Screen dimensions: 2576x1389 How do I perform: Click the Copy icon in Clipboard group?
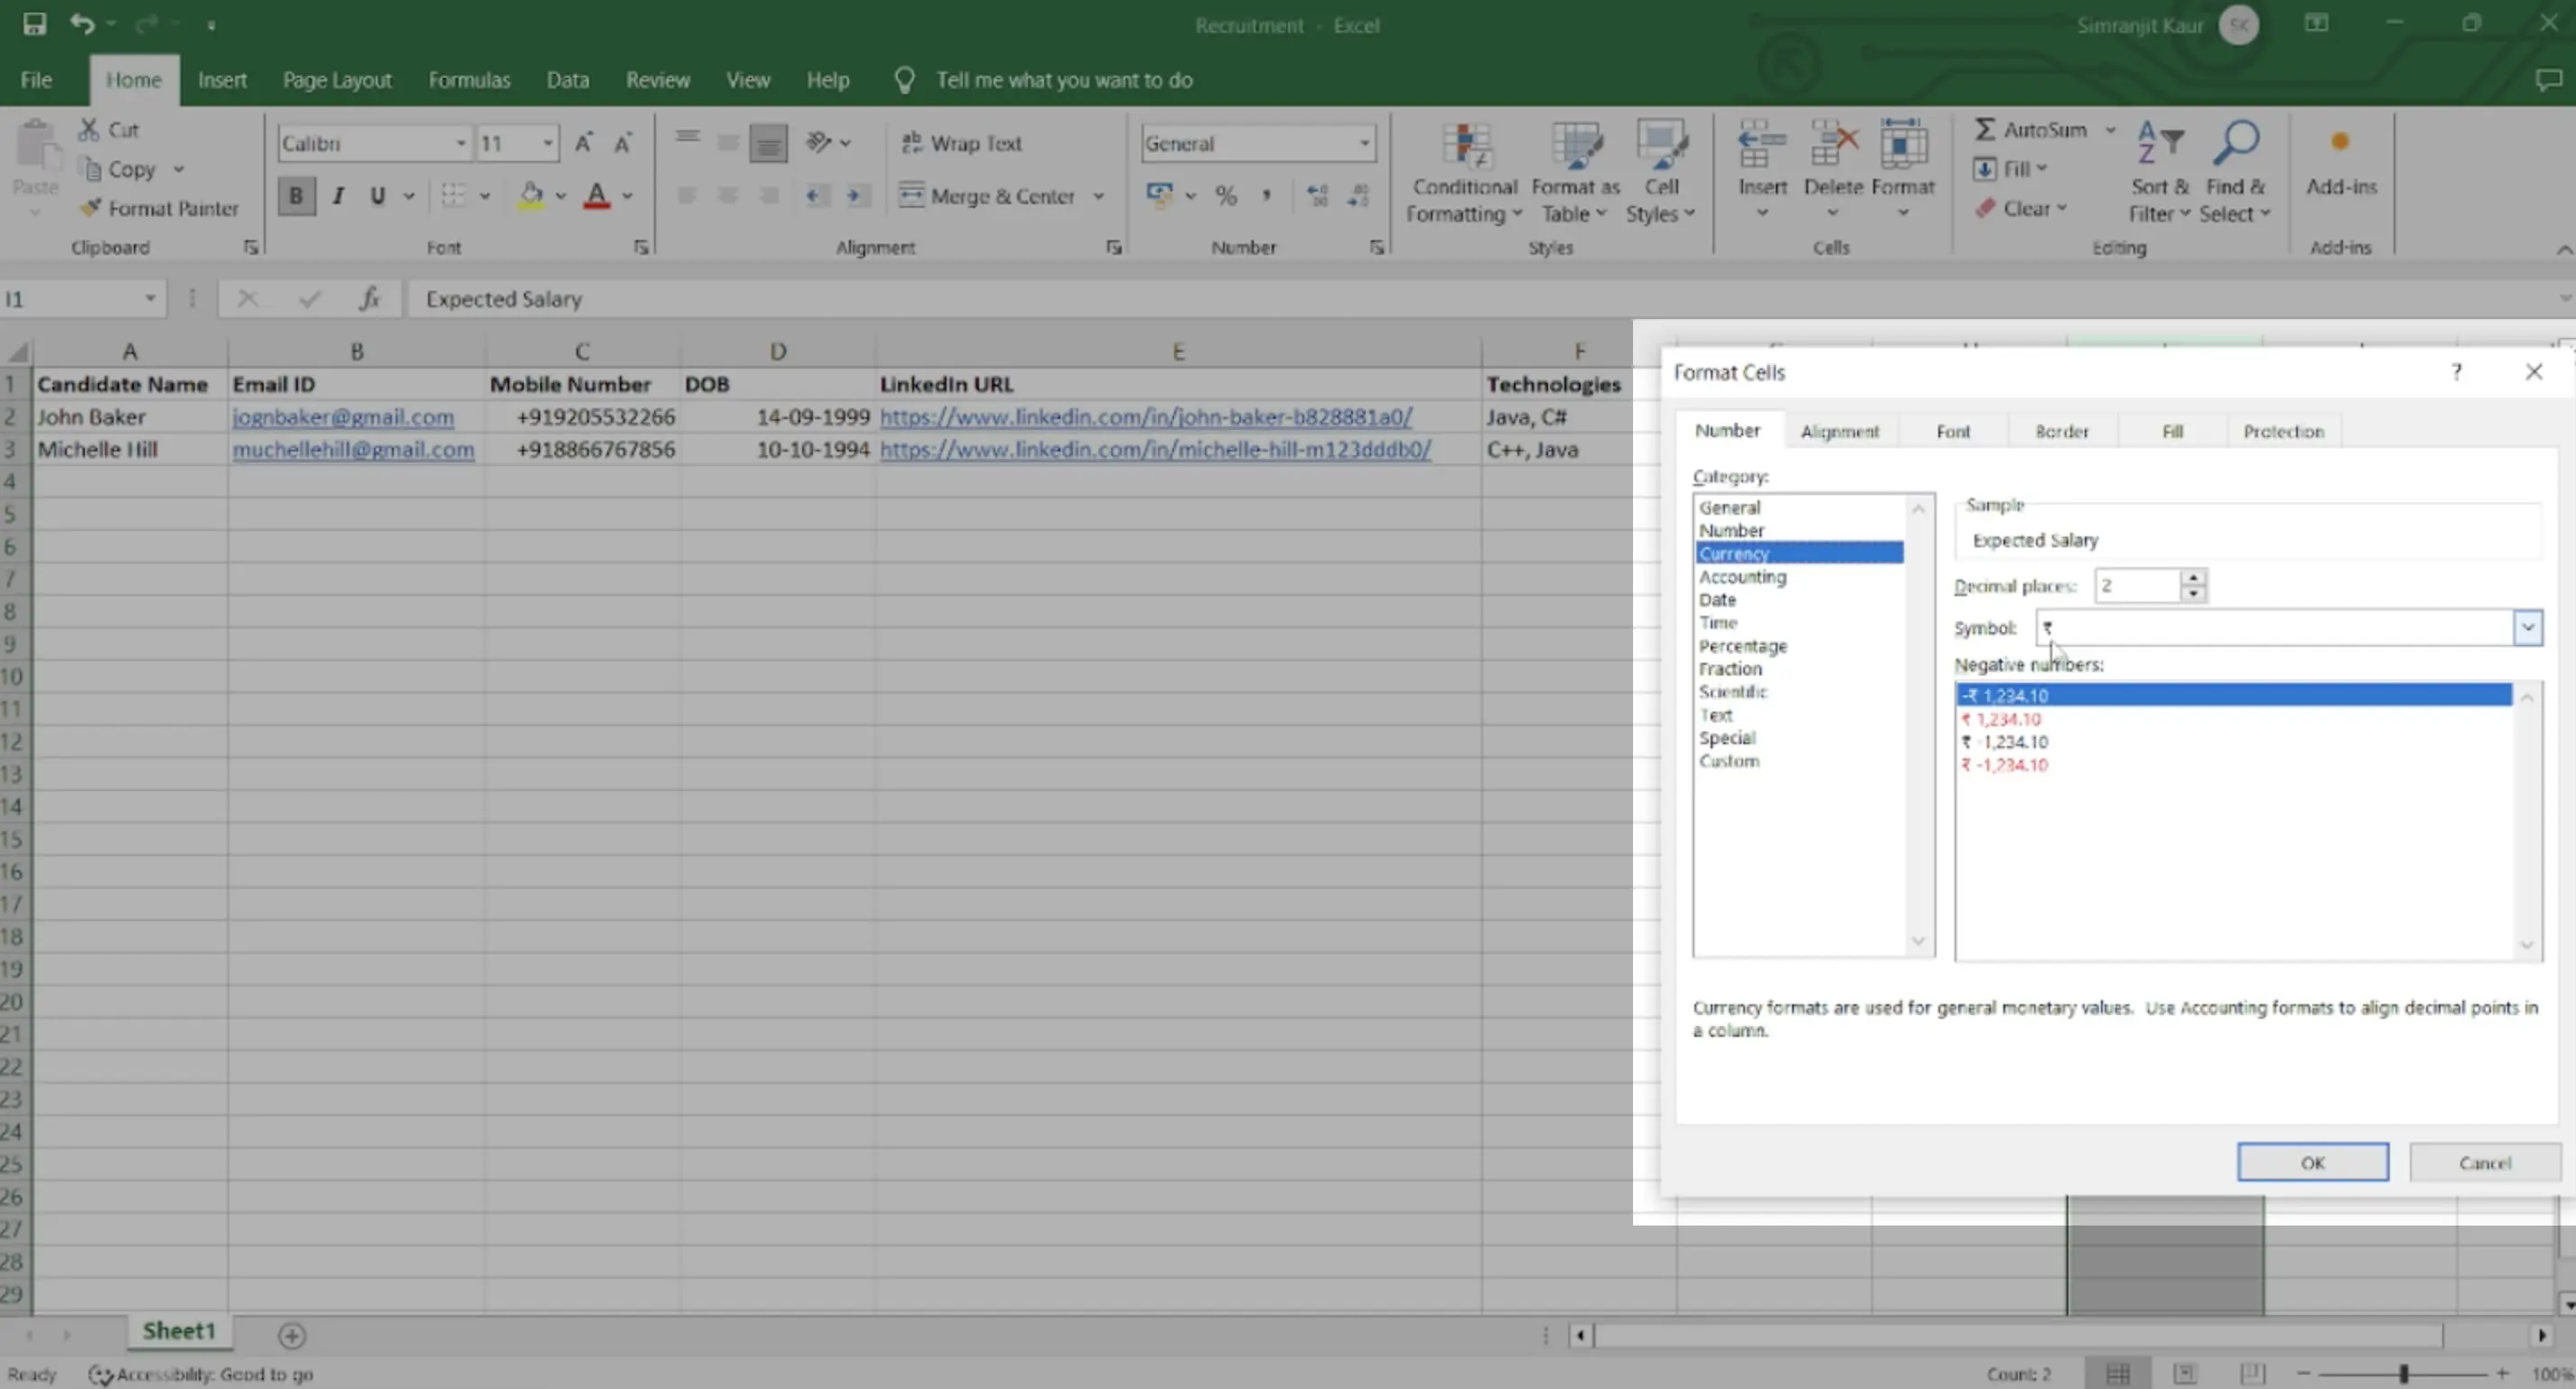(91, 169)
